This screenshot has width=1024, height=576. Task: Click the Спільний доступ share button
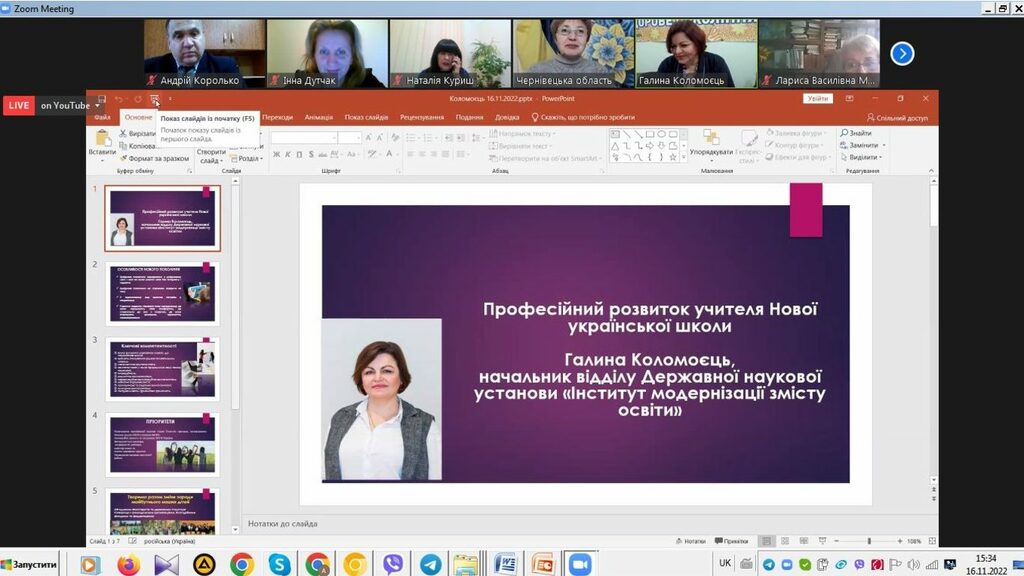[x=896, y=117]
